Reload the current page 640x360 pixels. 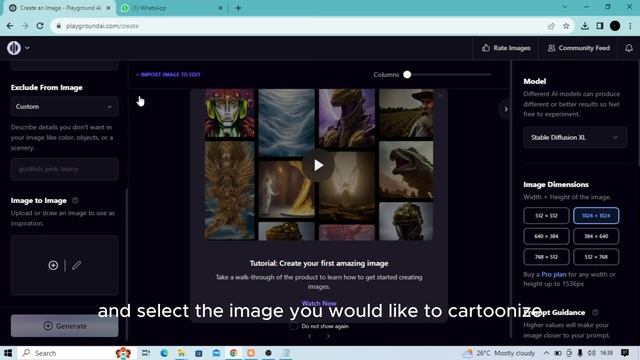pos(40,26)
